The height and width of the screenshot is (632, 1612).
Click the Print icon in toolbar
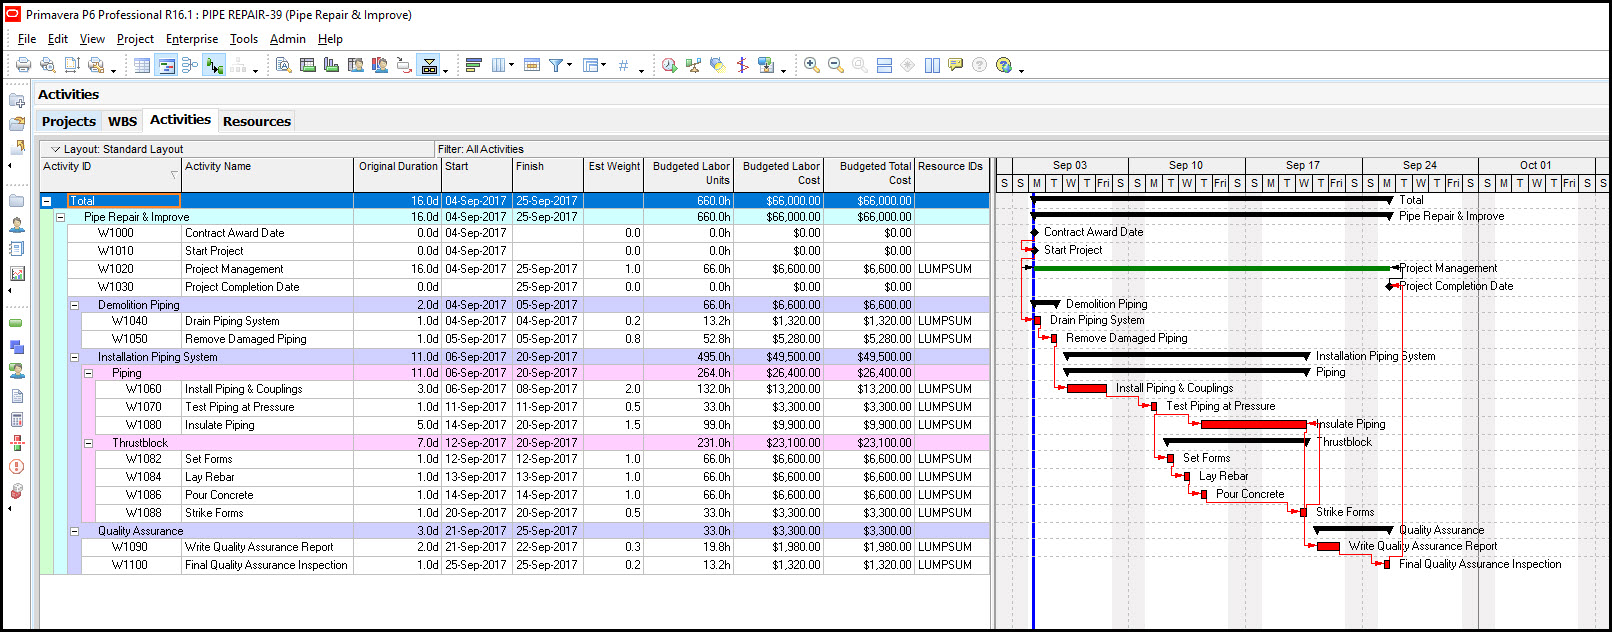tap(23, 65)
